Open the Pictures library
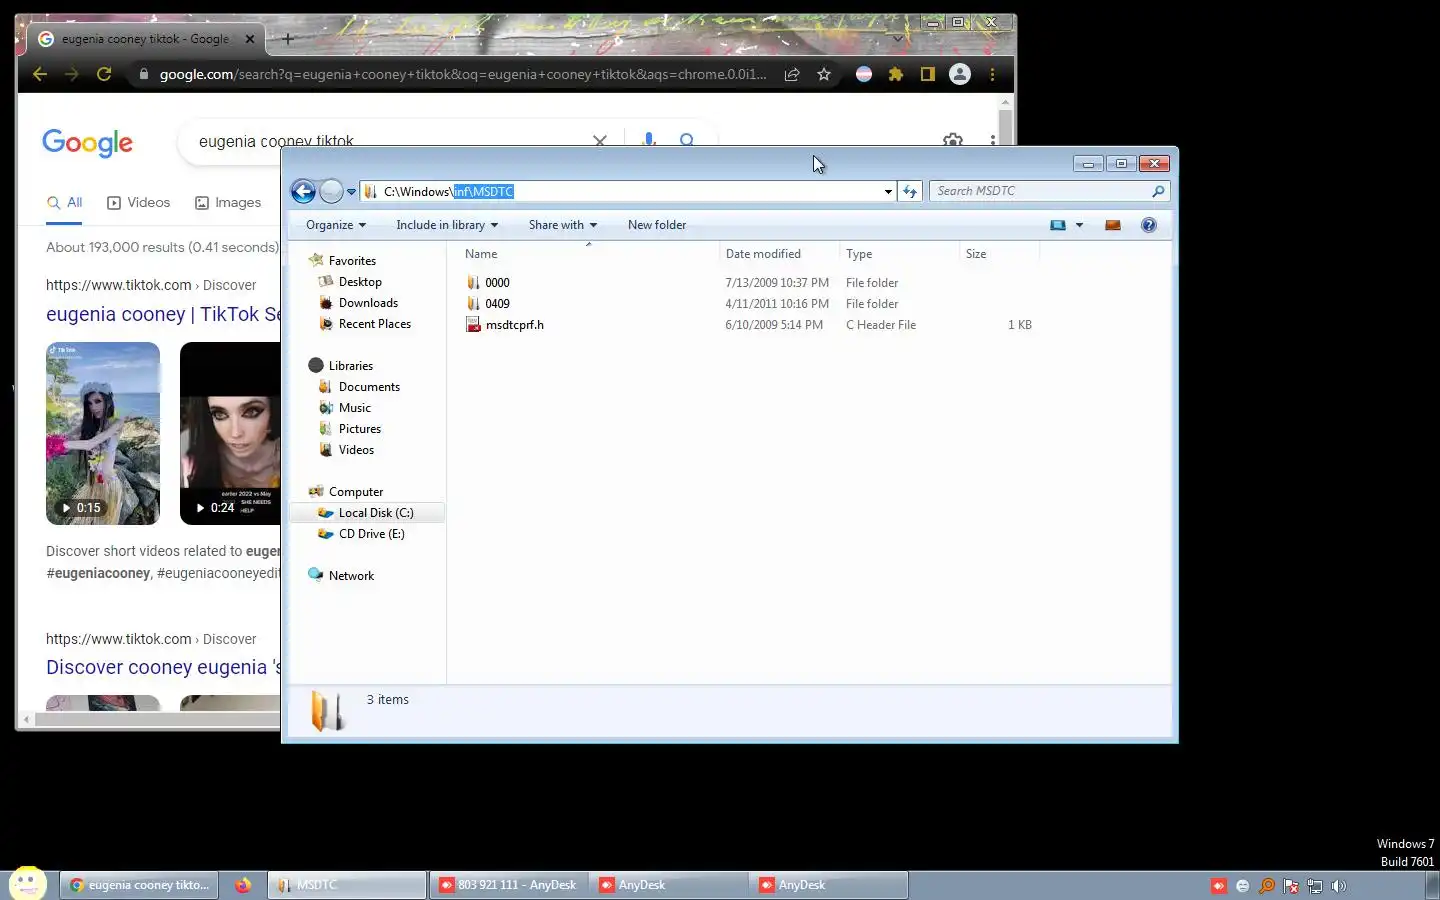1440x900 pixels. (x=350, y=429)
